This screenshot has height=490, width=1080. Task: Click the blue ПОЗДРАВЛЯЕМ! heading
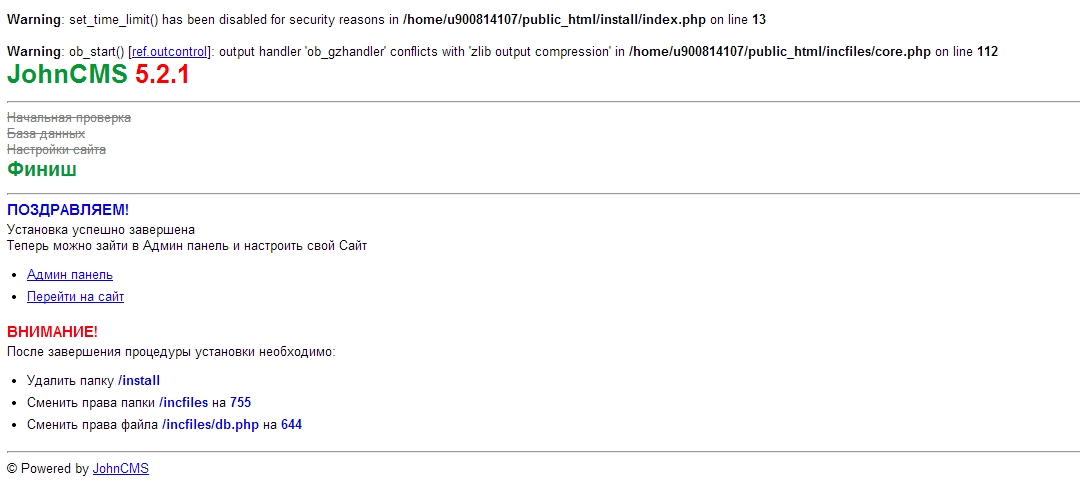pyautogui.click(x=68, y=210)
